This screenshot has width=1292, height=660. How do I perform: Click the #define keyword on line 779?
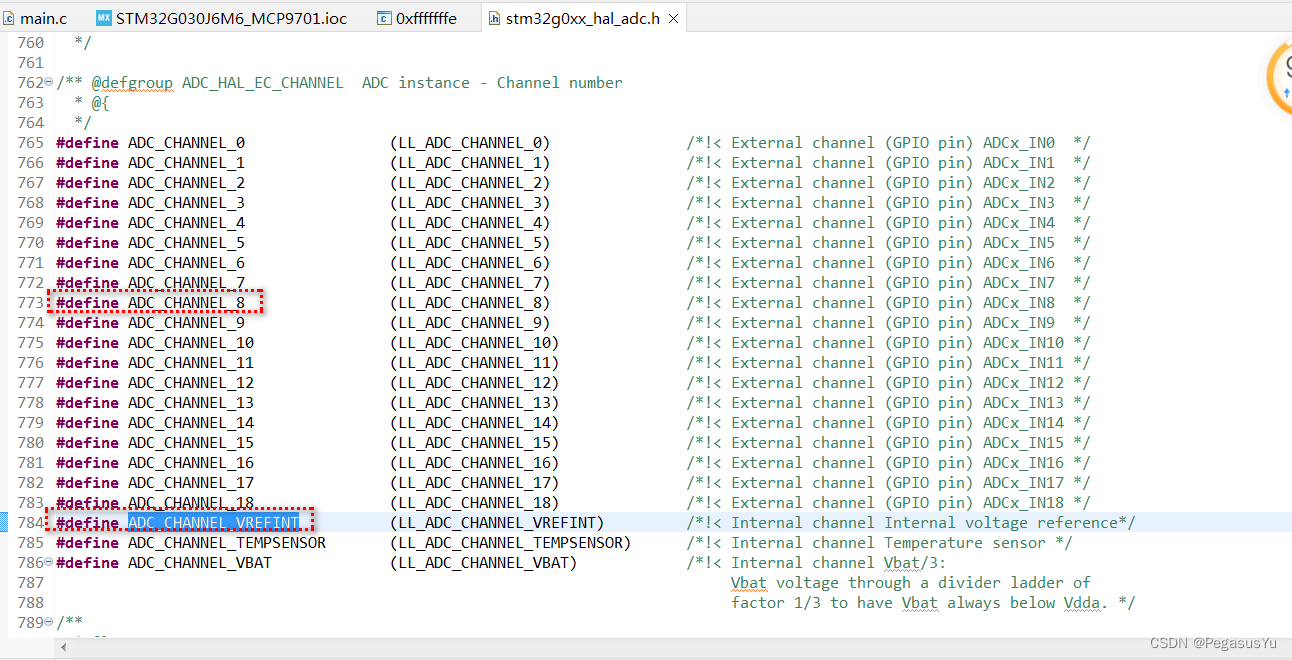[87, 422]
